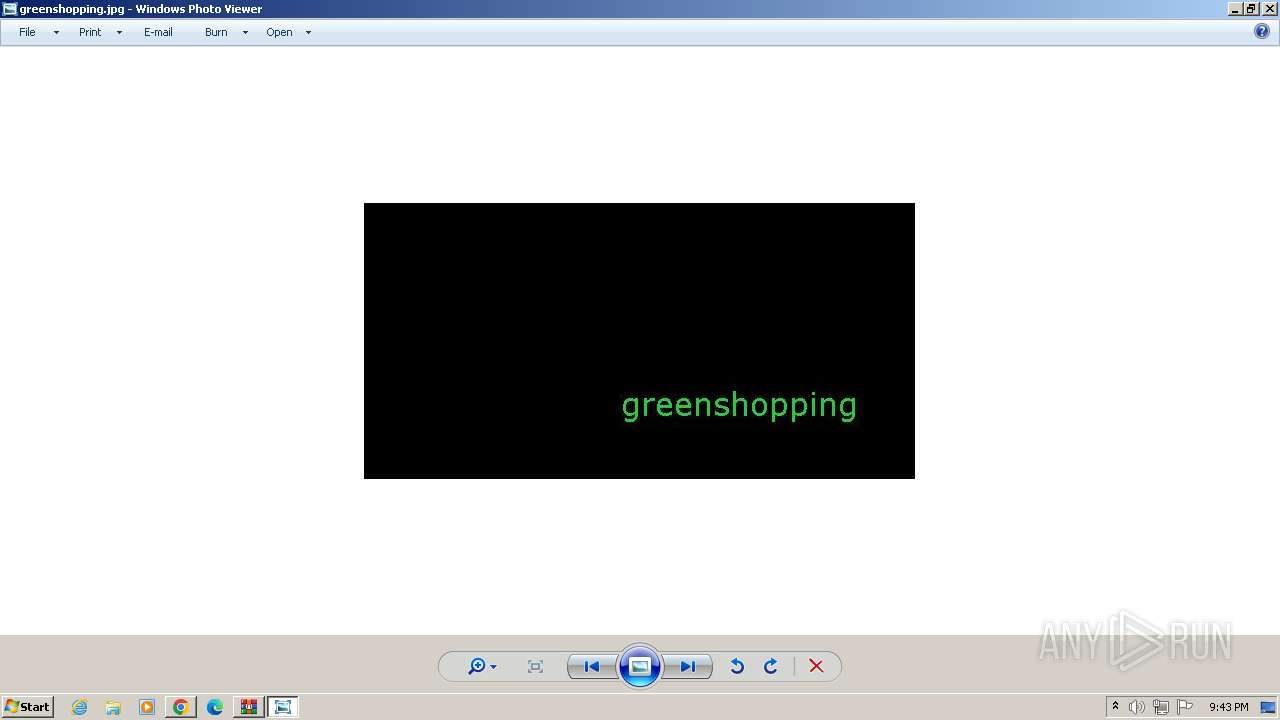Restore down the Photo Viewer window
1280x720 pixels.
click(1251, 8)
